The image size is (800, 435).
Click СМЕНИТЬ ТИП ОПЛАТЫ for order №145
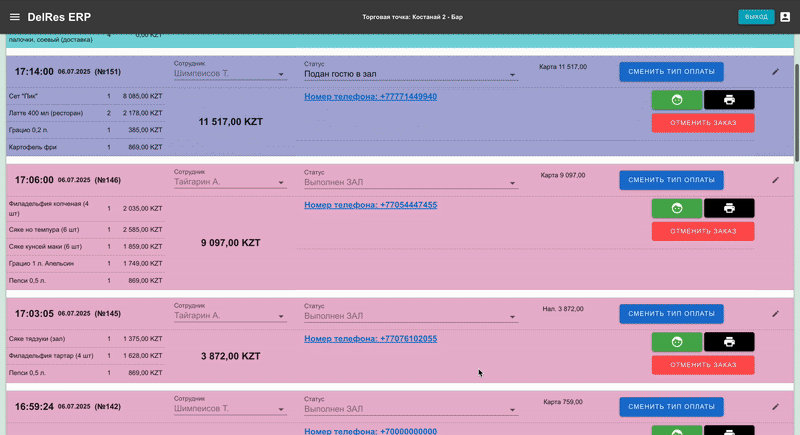pos(670,314)
